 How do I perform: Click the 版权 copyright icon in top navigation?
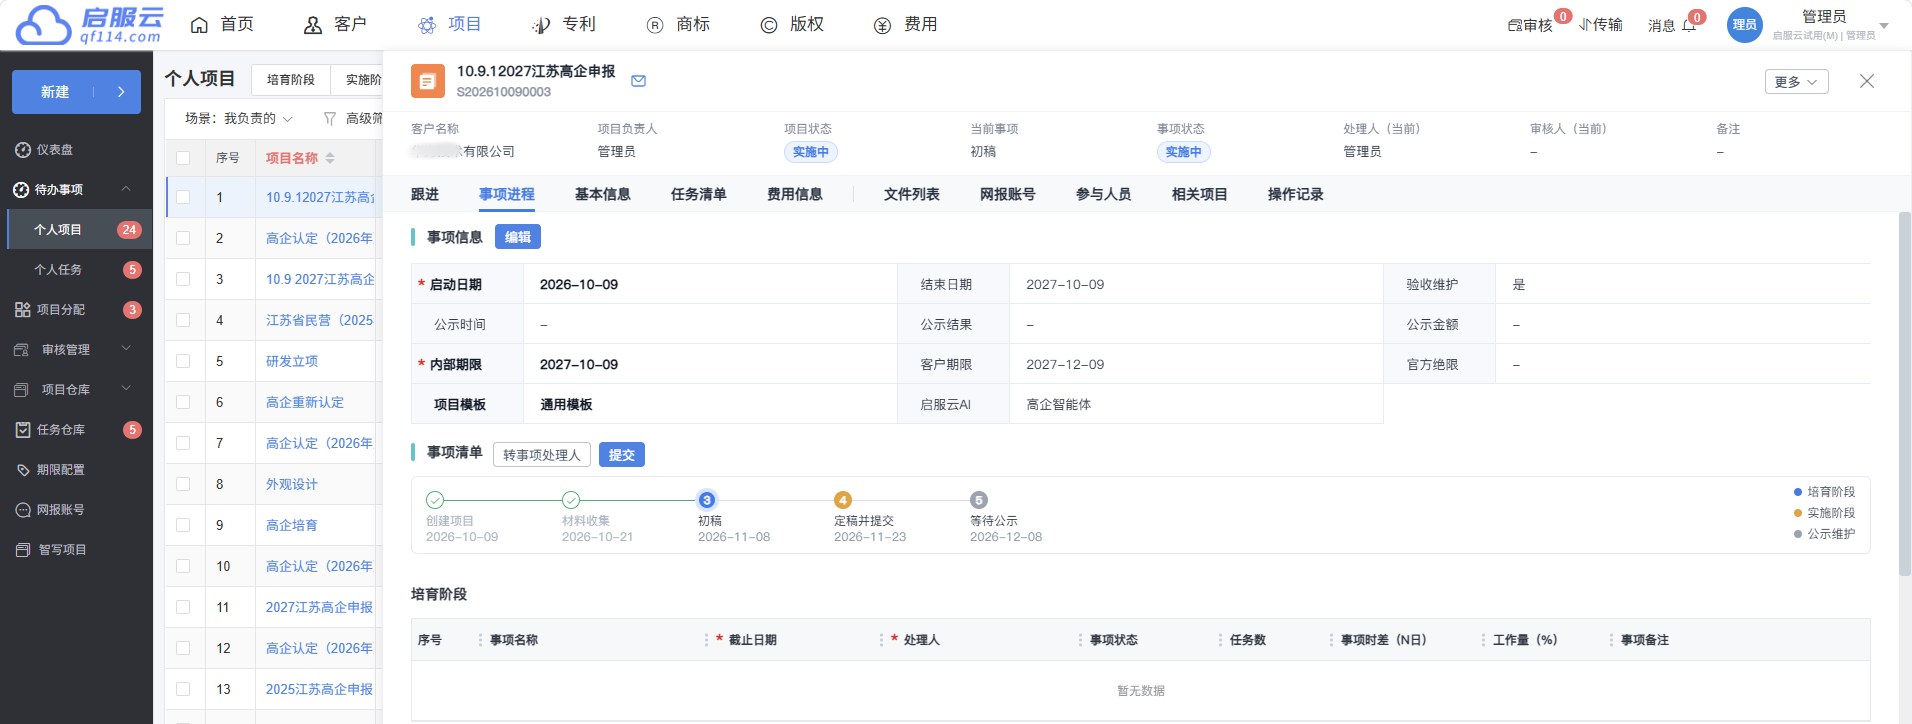click(x=769, y=25)
